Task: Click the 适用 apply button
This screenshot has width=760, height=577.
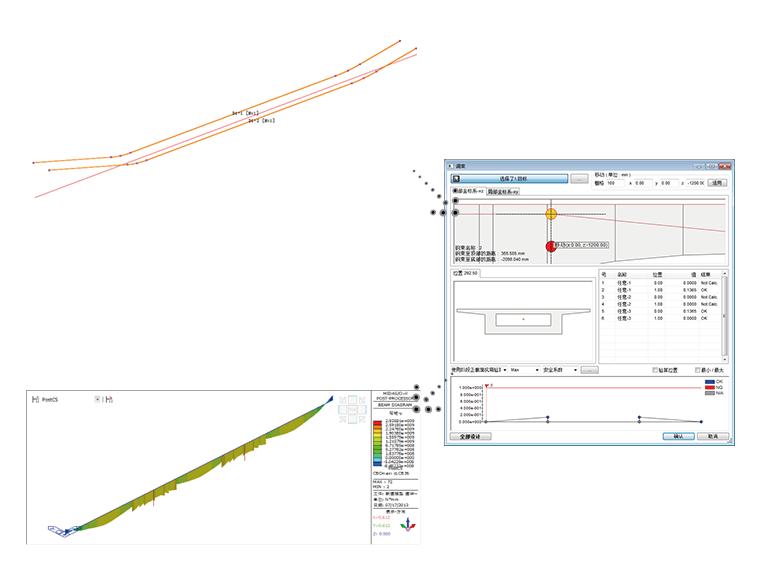Action: point(717,183)
